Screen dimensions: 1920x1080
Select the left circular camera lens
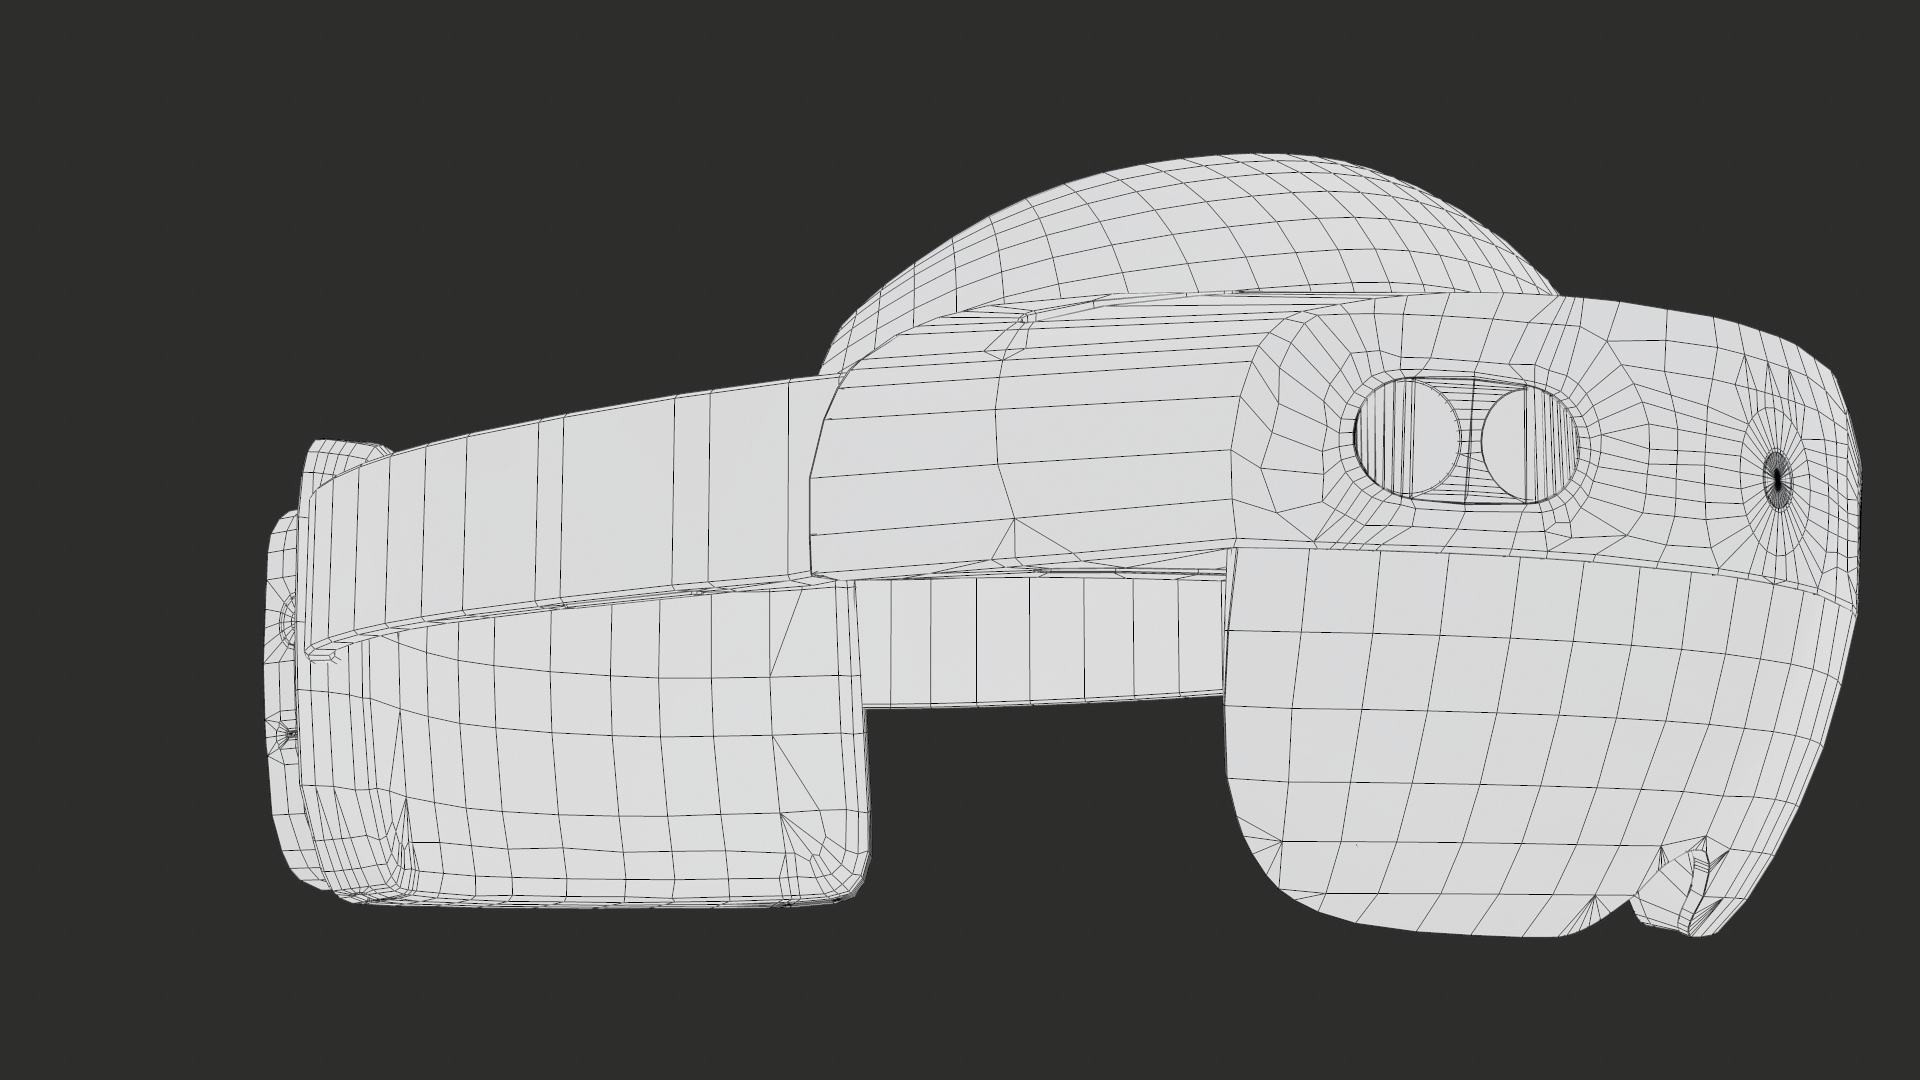1407,438
